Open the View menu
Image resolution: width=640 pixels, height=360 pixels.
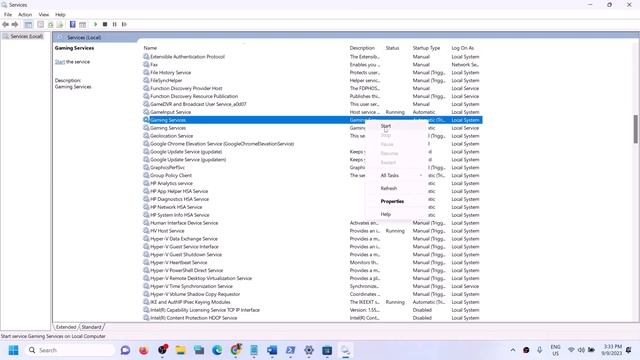44,15
